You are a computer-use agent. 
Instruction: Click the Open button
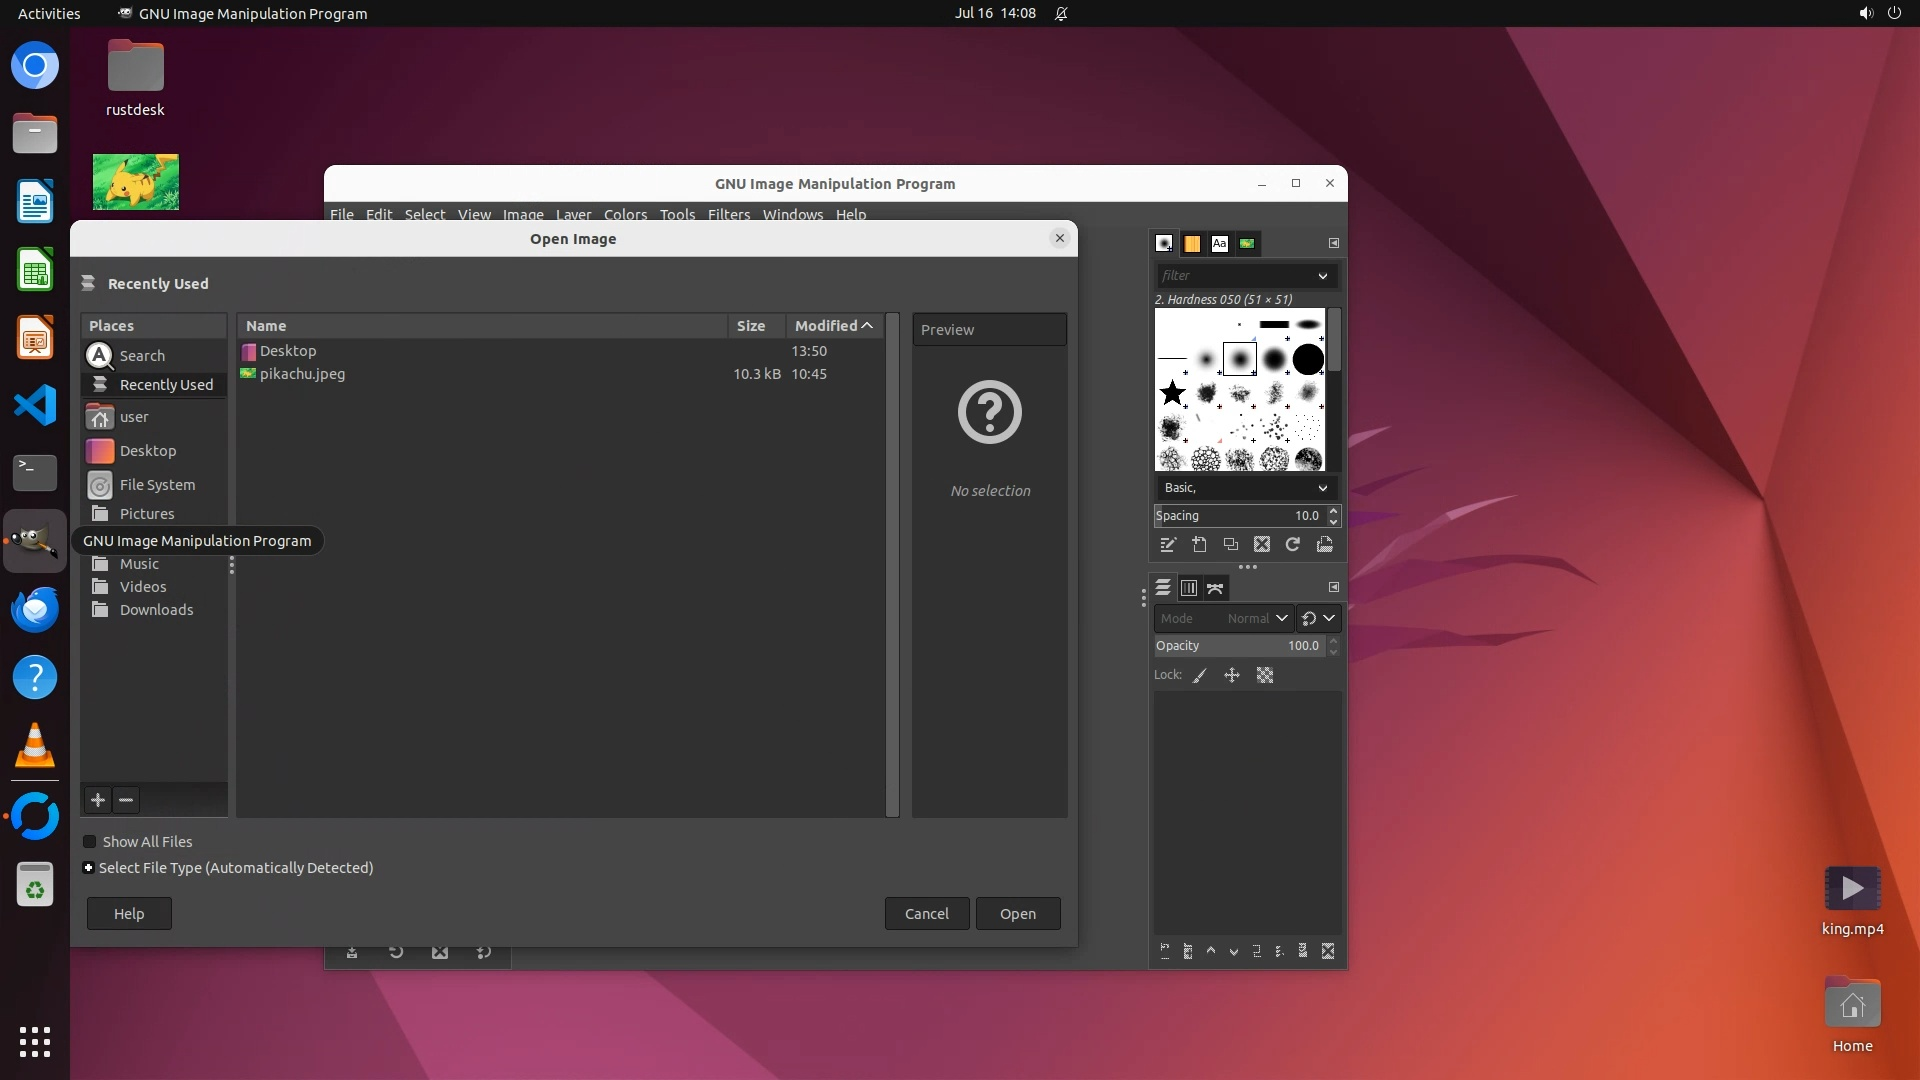[x=1017, y=914]
